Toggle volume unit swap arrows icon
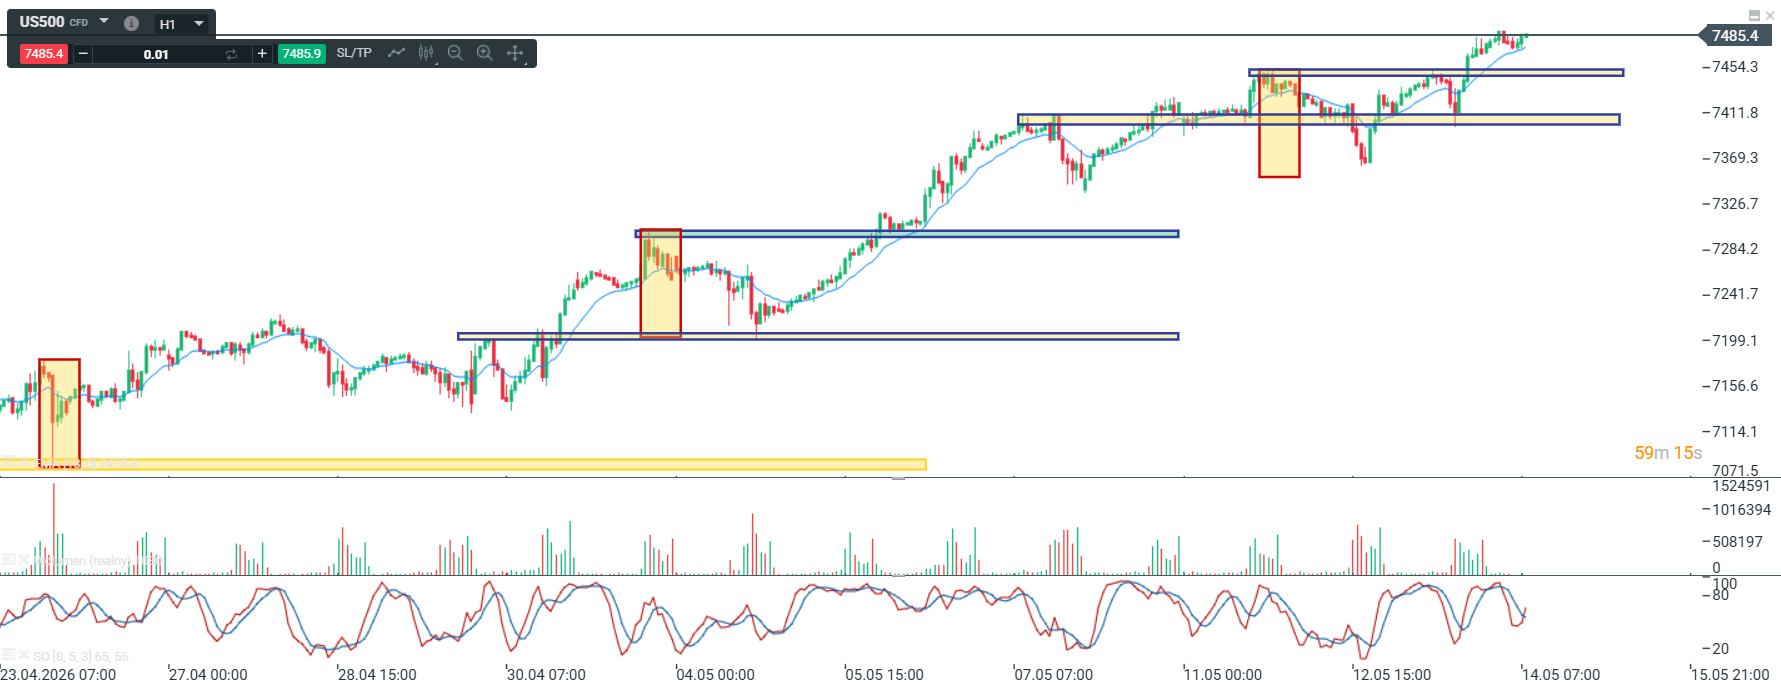 point(231,54)
